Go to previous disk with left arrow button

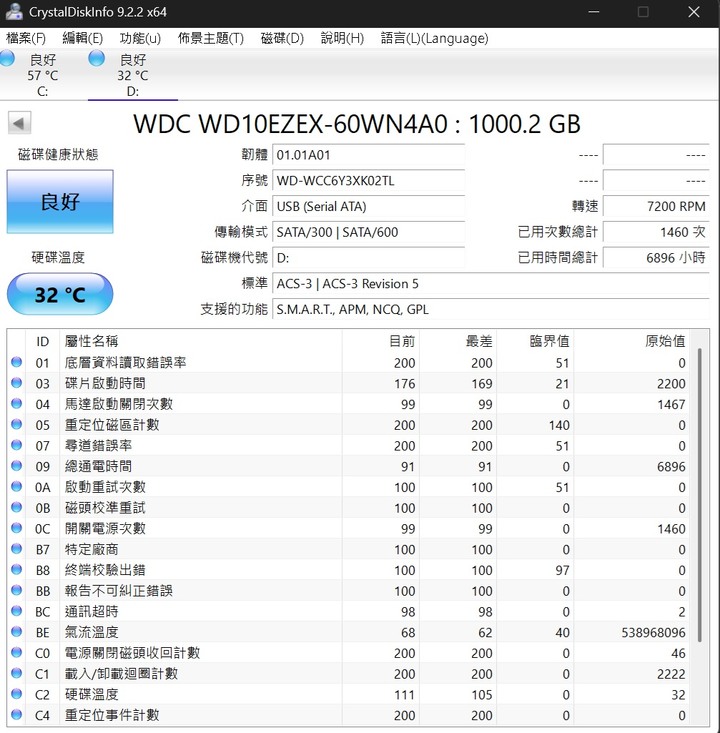click(x=19, y=123)
